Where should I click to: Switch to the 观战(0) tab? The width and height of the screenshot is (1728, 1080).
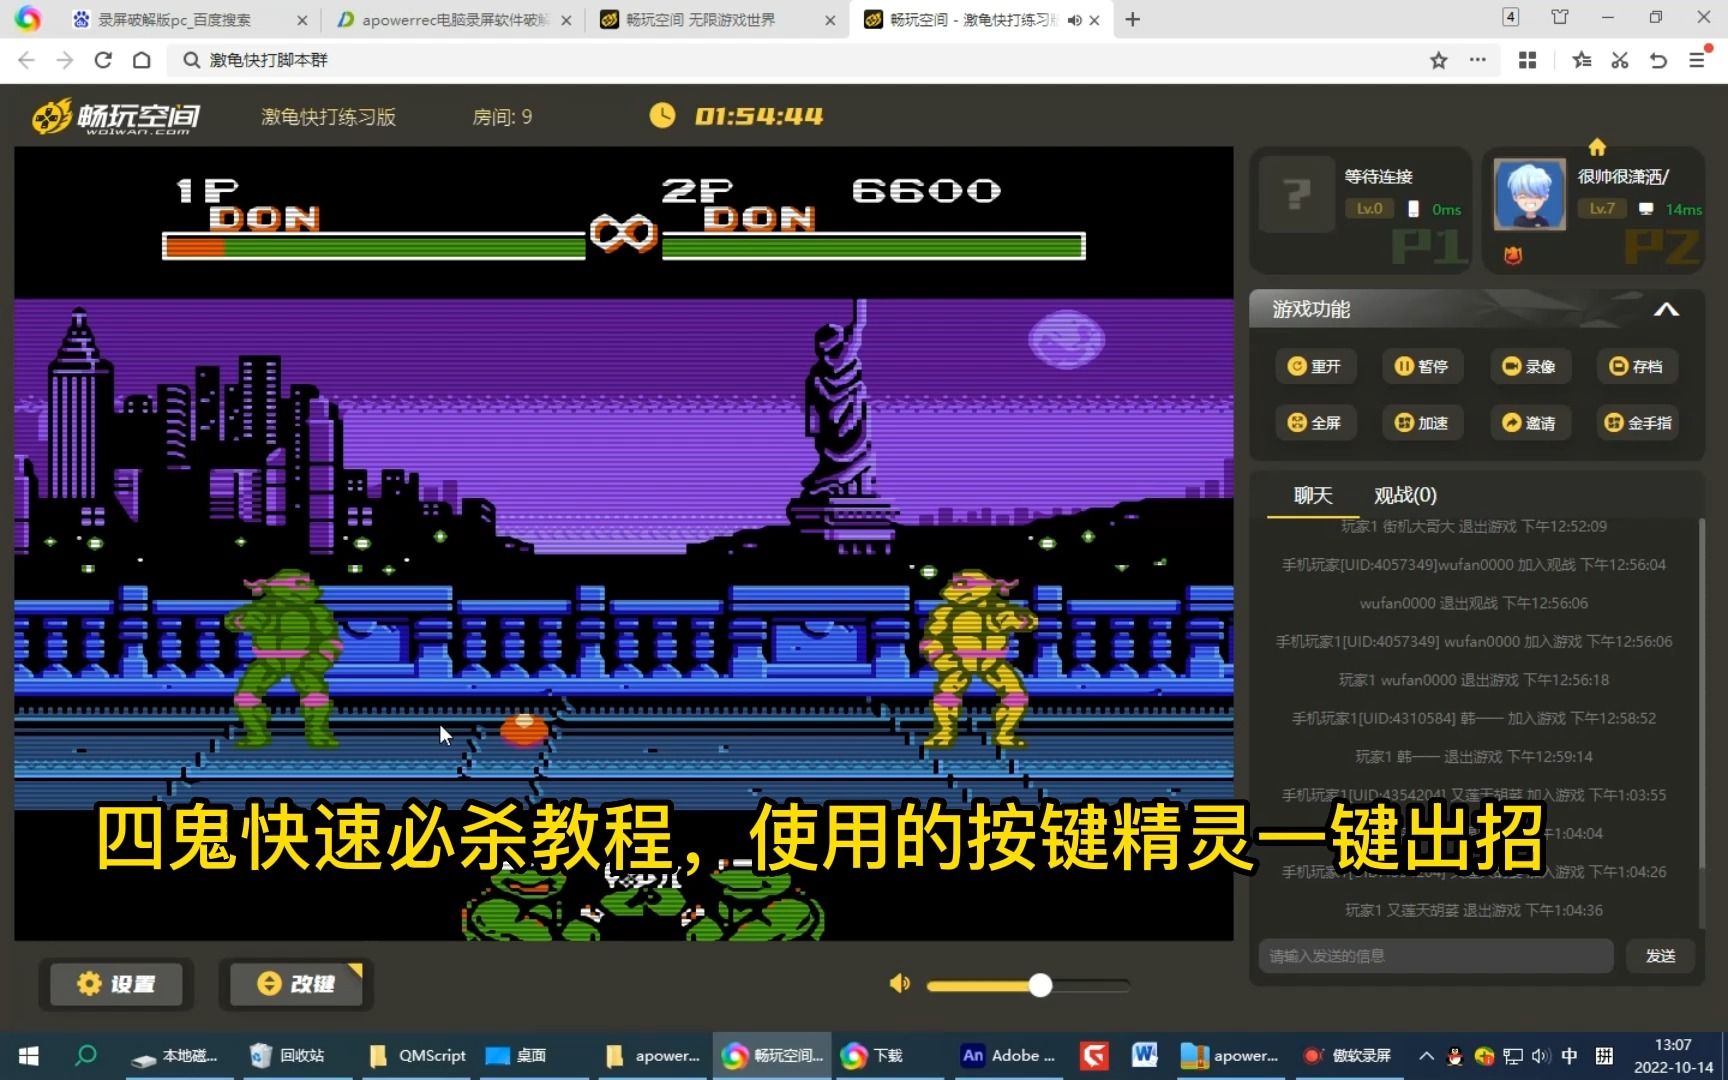click(x=1405, y=495)
